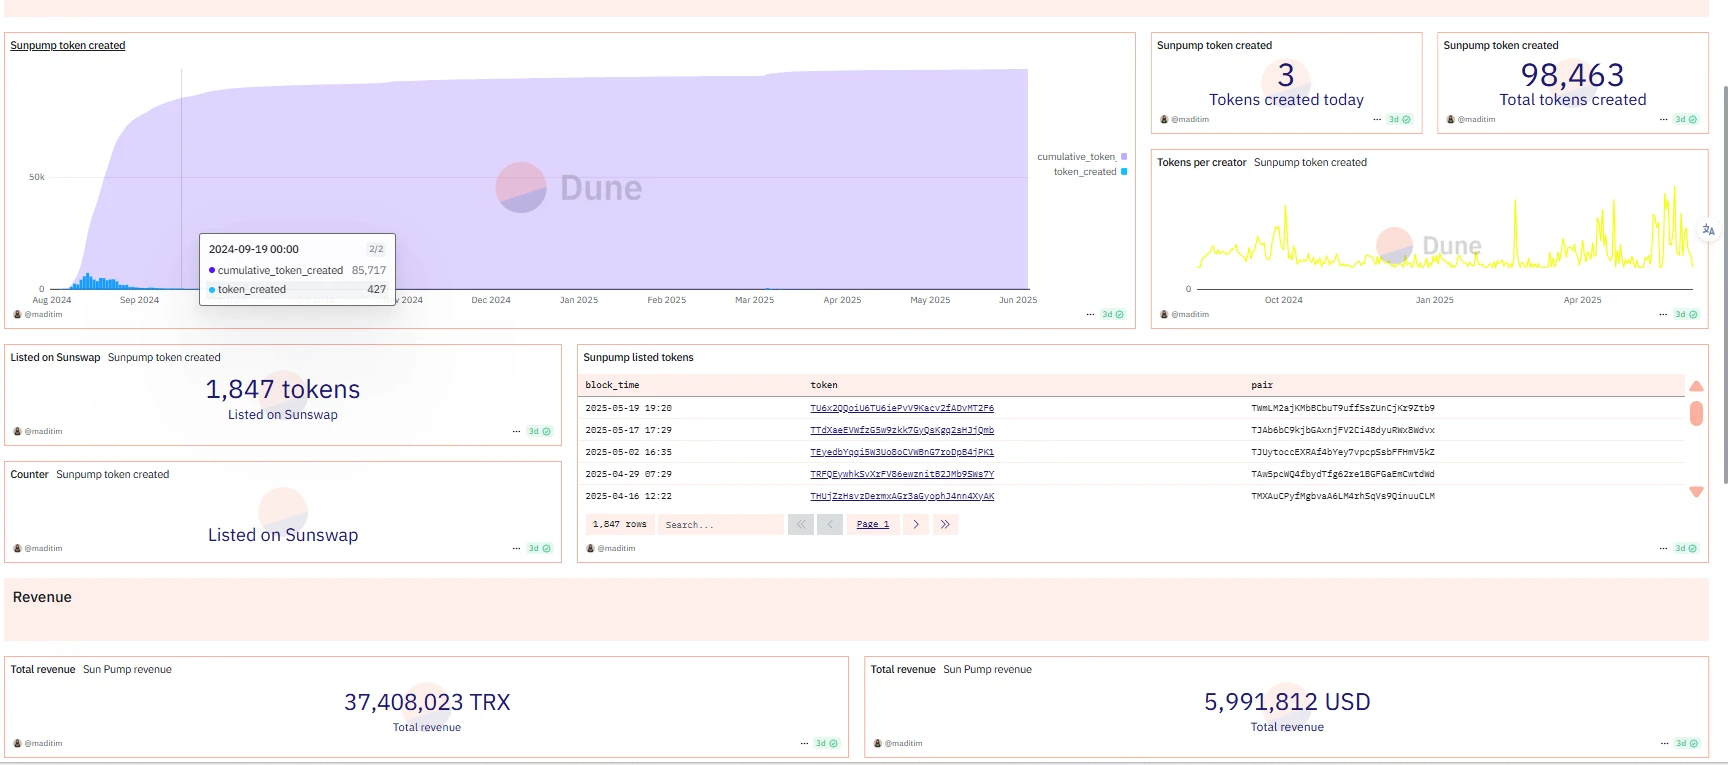Sort table by pair column header

click(1262, 385)
